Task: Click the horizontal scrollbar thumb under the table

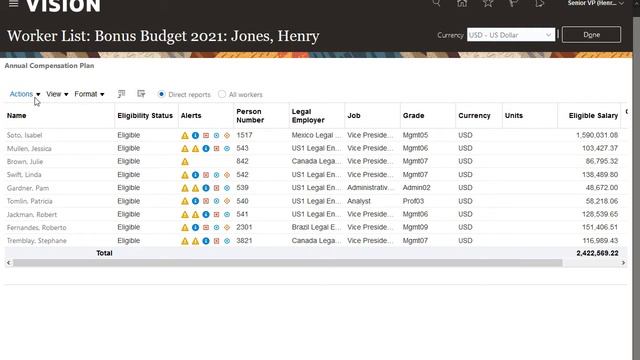Action: [288, 263]
